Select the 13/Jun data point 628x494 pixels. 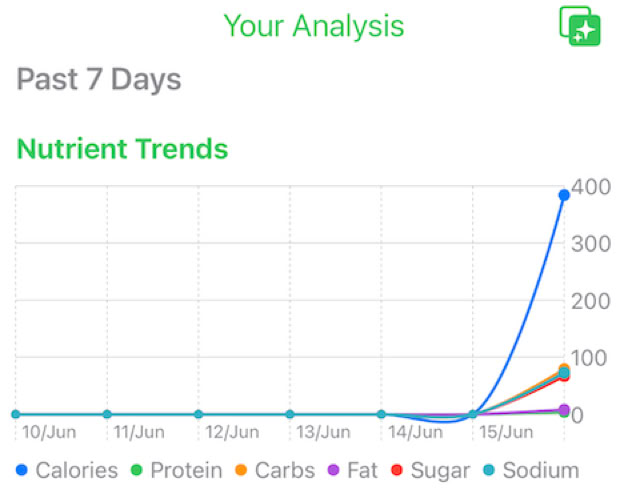[290, 414]
